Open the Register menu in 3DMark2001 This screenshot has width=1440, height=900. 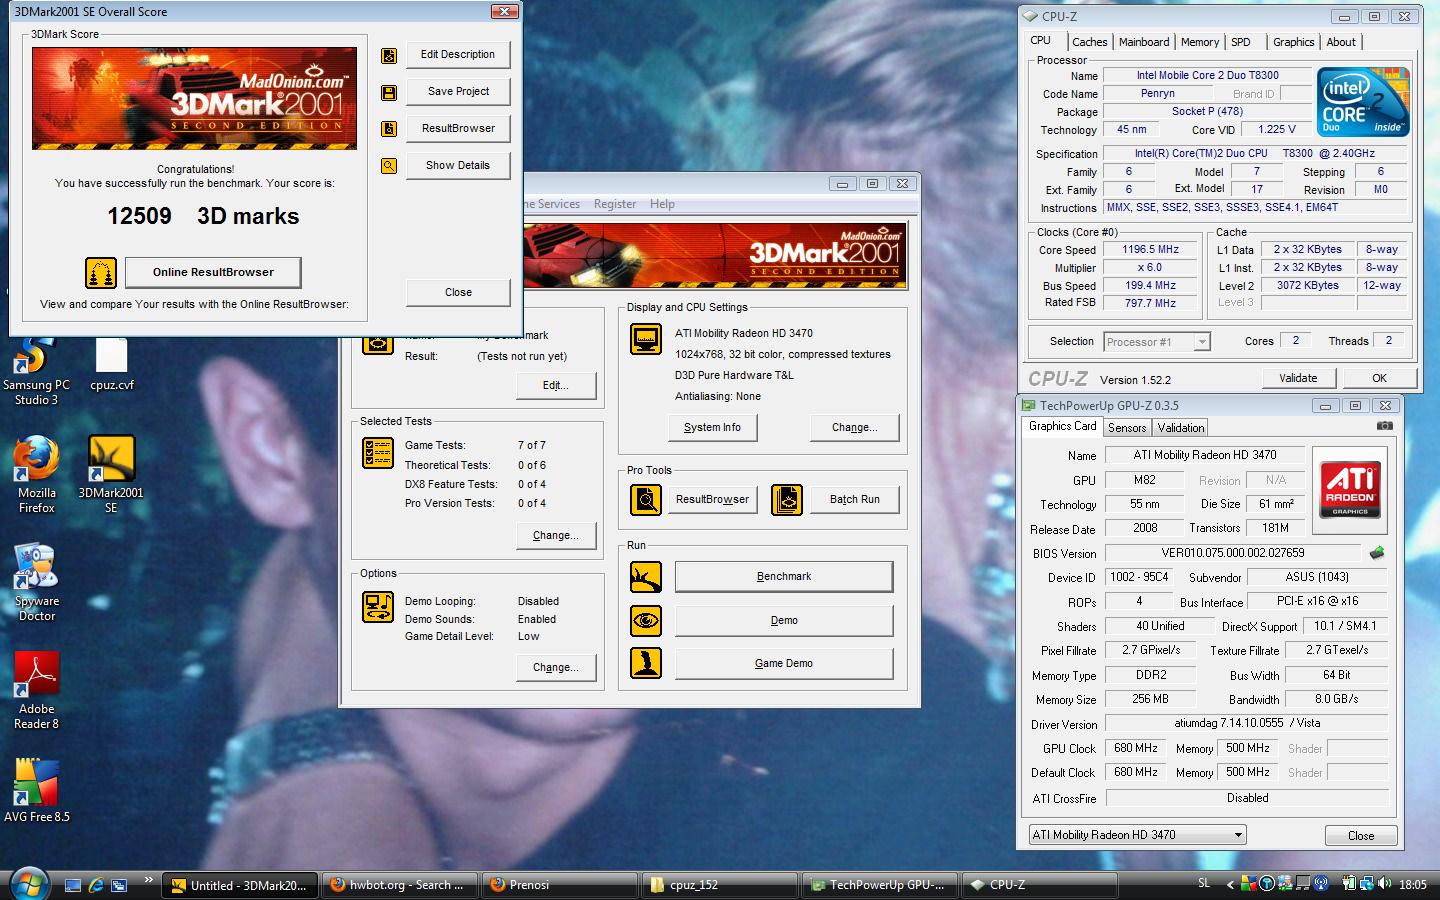[615, 204]
